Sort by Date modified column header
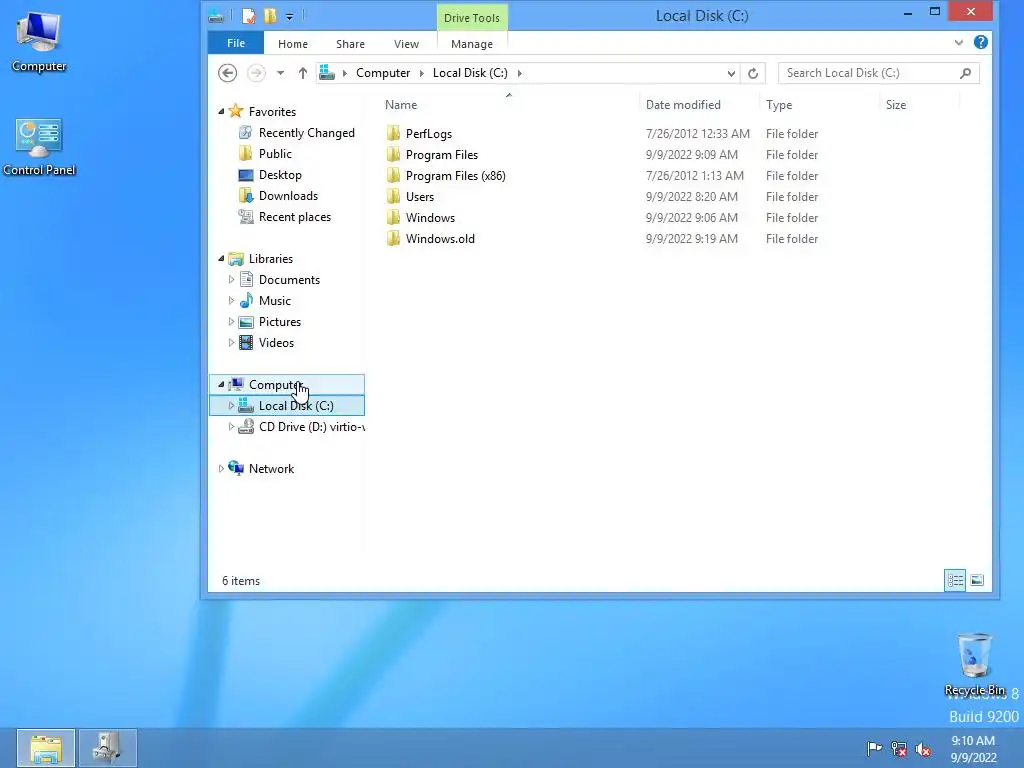Image resolution: width=1024 pixels, height=768 pixels. [699, 104]
